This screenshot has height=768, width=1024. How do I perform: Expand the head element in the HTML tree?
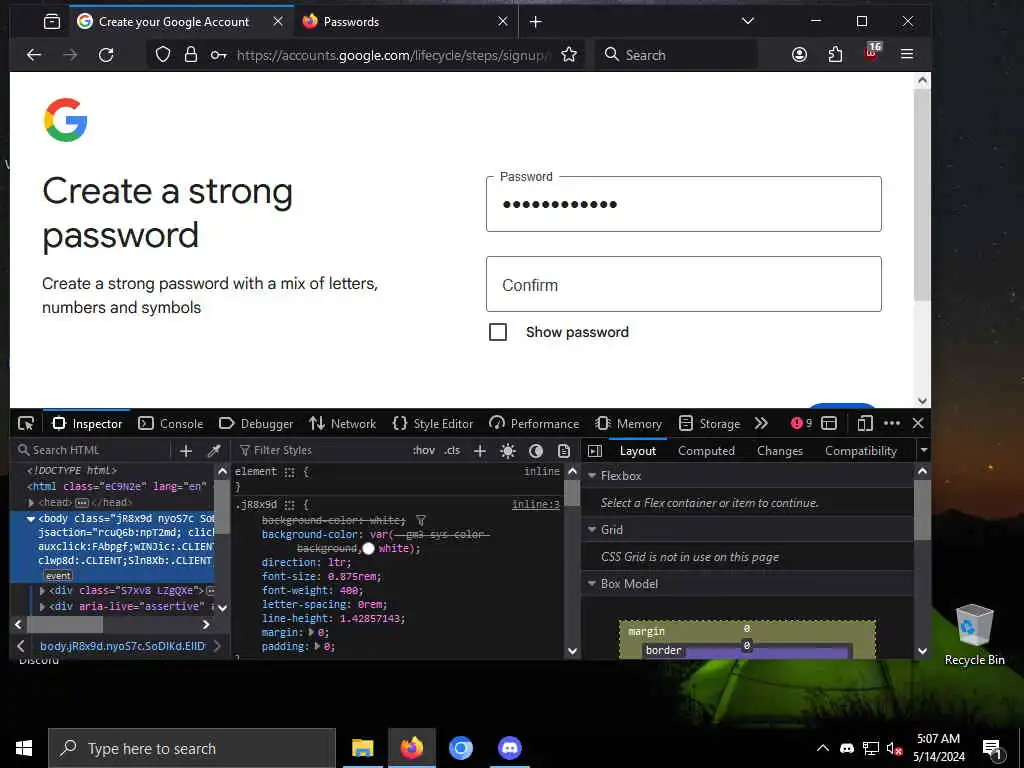click(31, 502)
